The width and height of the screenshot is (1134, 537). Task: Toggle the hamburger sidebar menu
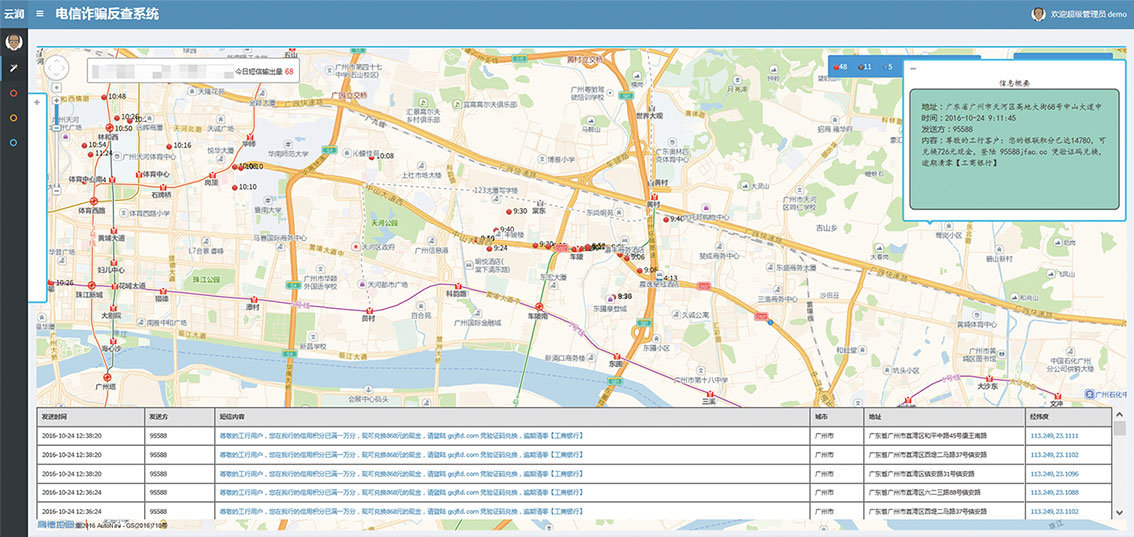tap(39, 14)
